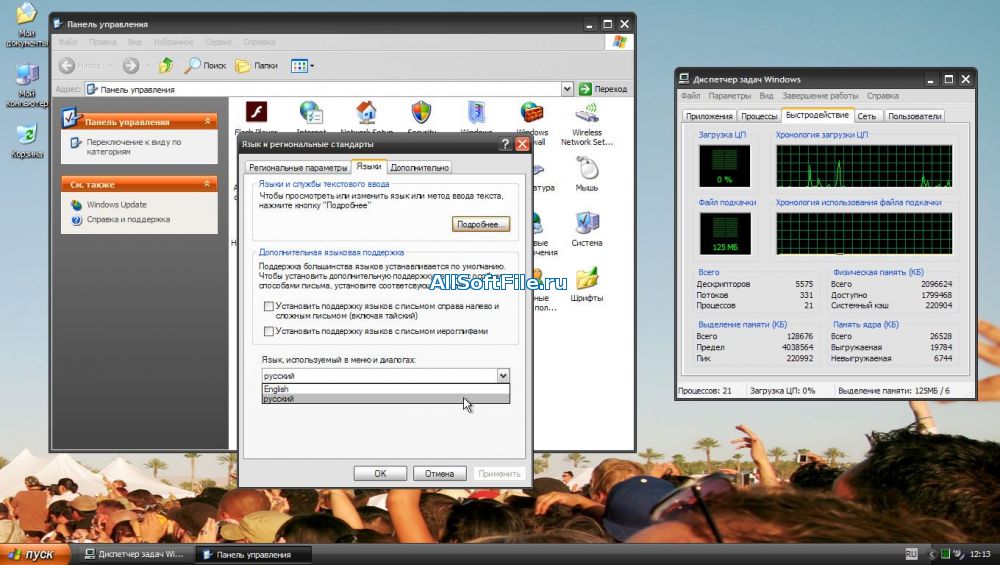
Task: Open Вид menu in Task Manager
Action: point(766,96)
